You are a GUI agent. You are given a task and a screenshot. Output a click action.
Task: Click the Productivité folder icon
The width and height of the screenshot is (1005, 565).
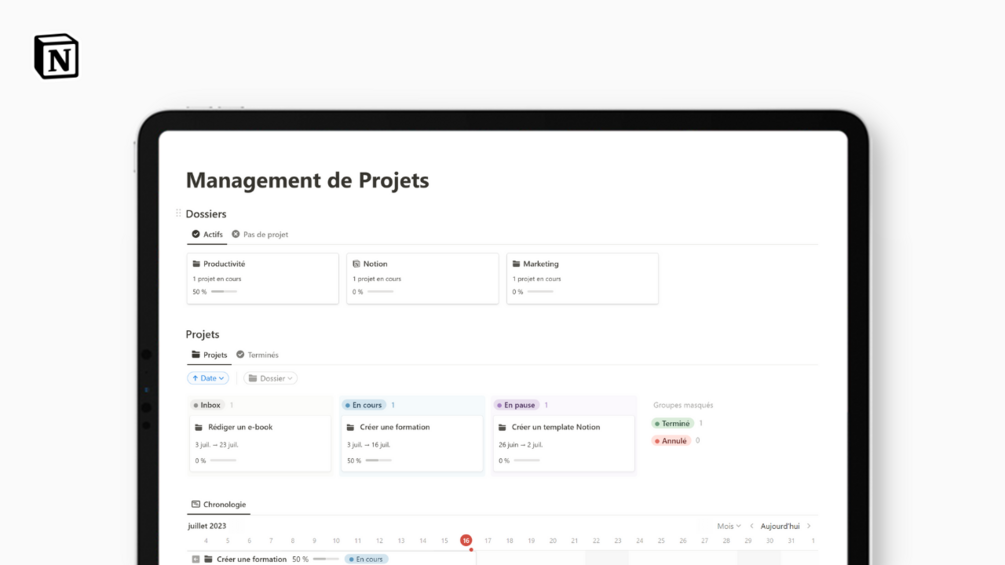click(x=196, y=264)
